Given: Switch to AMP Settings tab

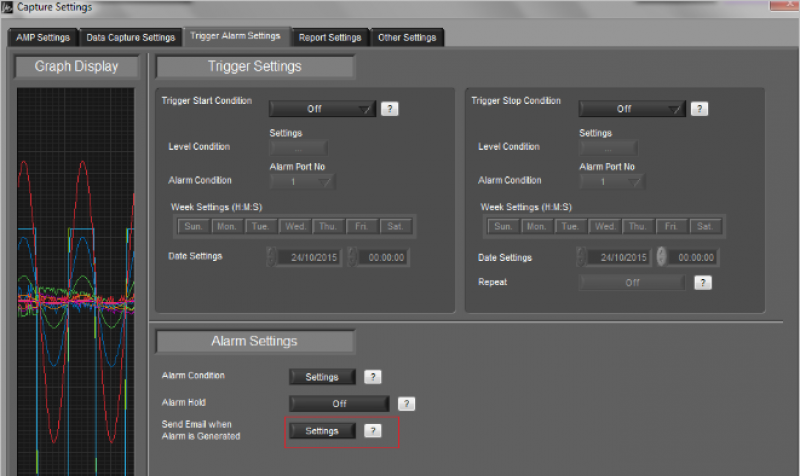Looking at the screenshot, I should coord(42,38).
